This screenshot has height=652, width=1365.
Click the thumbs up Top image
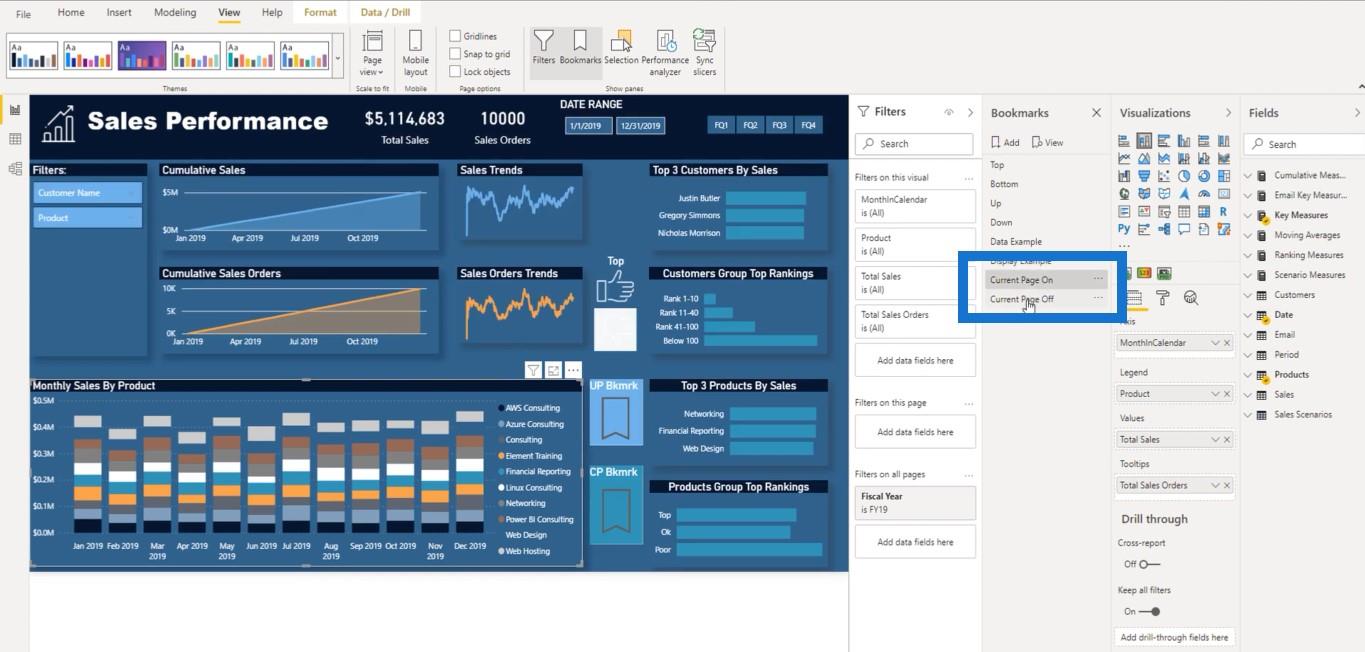tap(615, 288)
